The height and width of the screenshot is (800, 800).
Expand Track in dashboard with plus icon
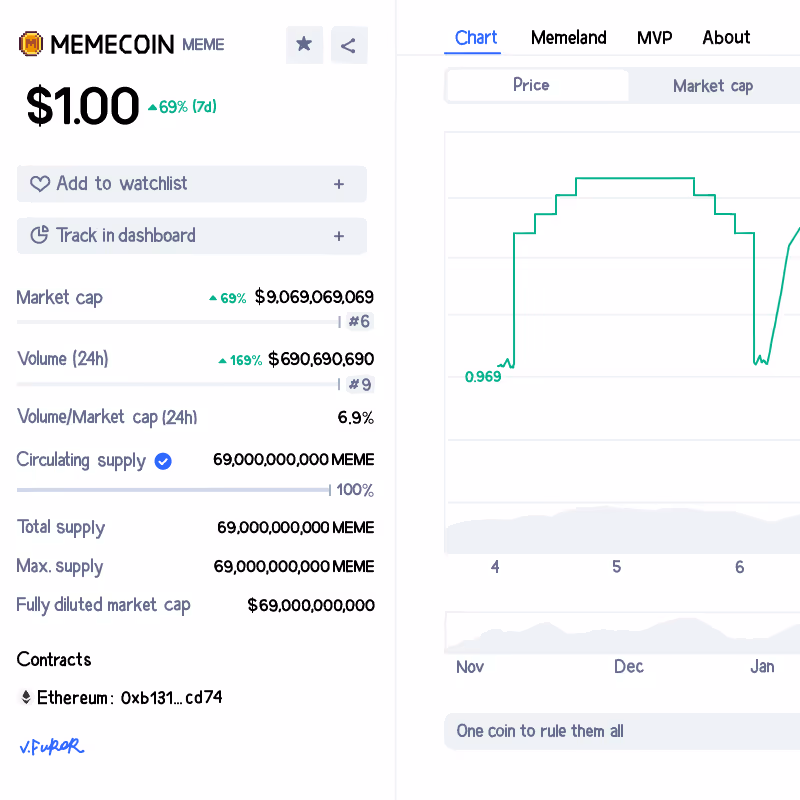pyautogui.click(x=339, y=236)
